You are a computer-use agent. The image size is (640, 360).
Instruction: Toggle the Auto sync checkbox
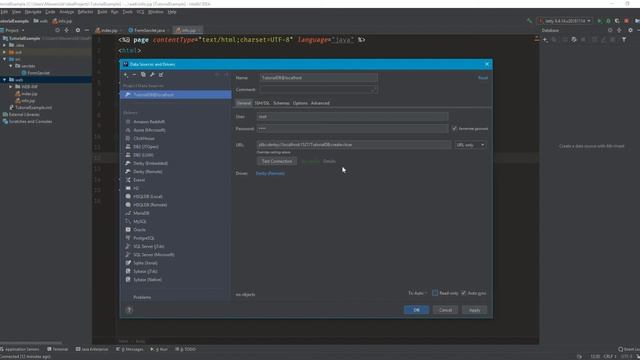click(464, 293)
